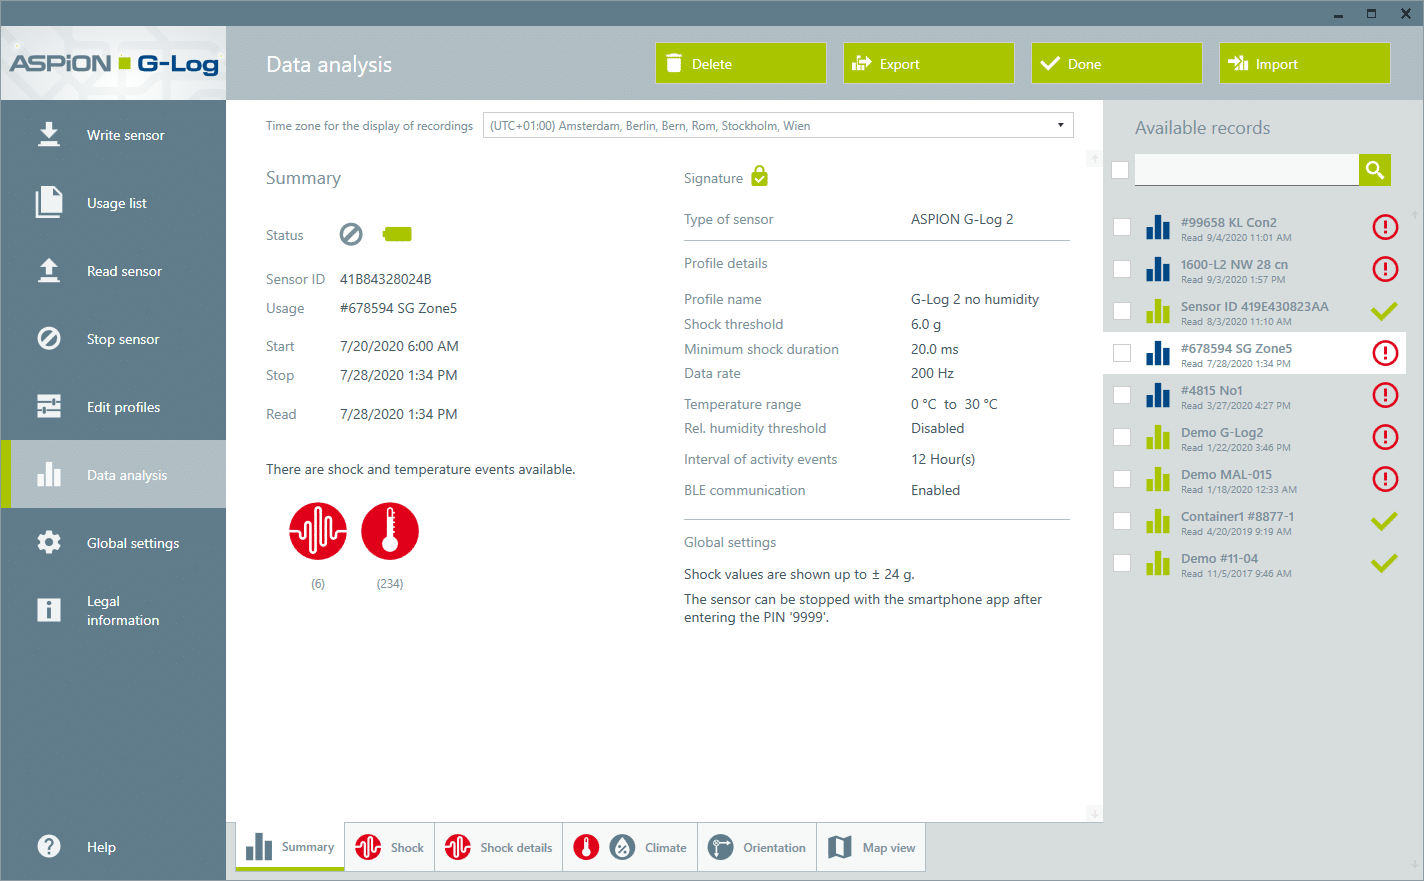
Task: Check the Demo #11-04 record checkbox
Action: 1122,563
